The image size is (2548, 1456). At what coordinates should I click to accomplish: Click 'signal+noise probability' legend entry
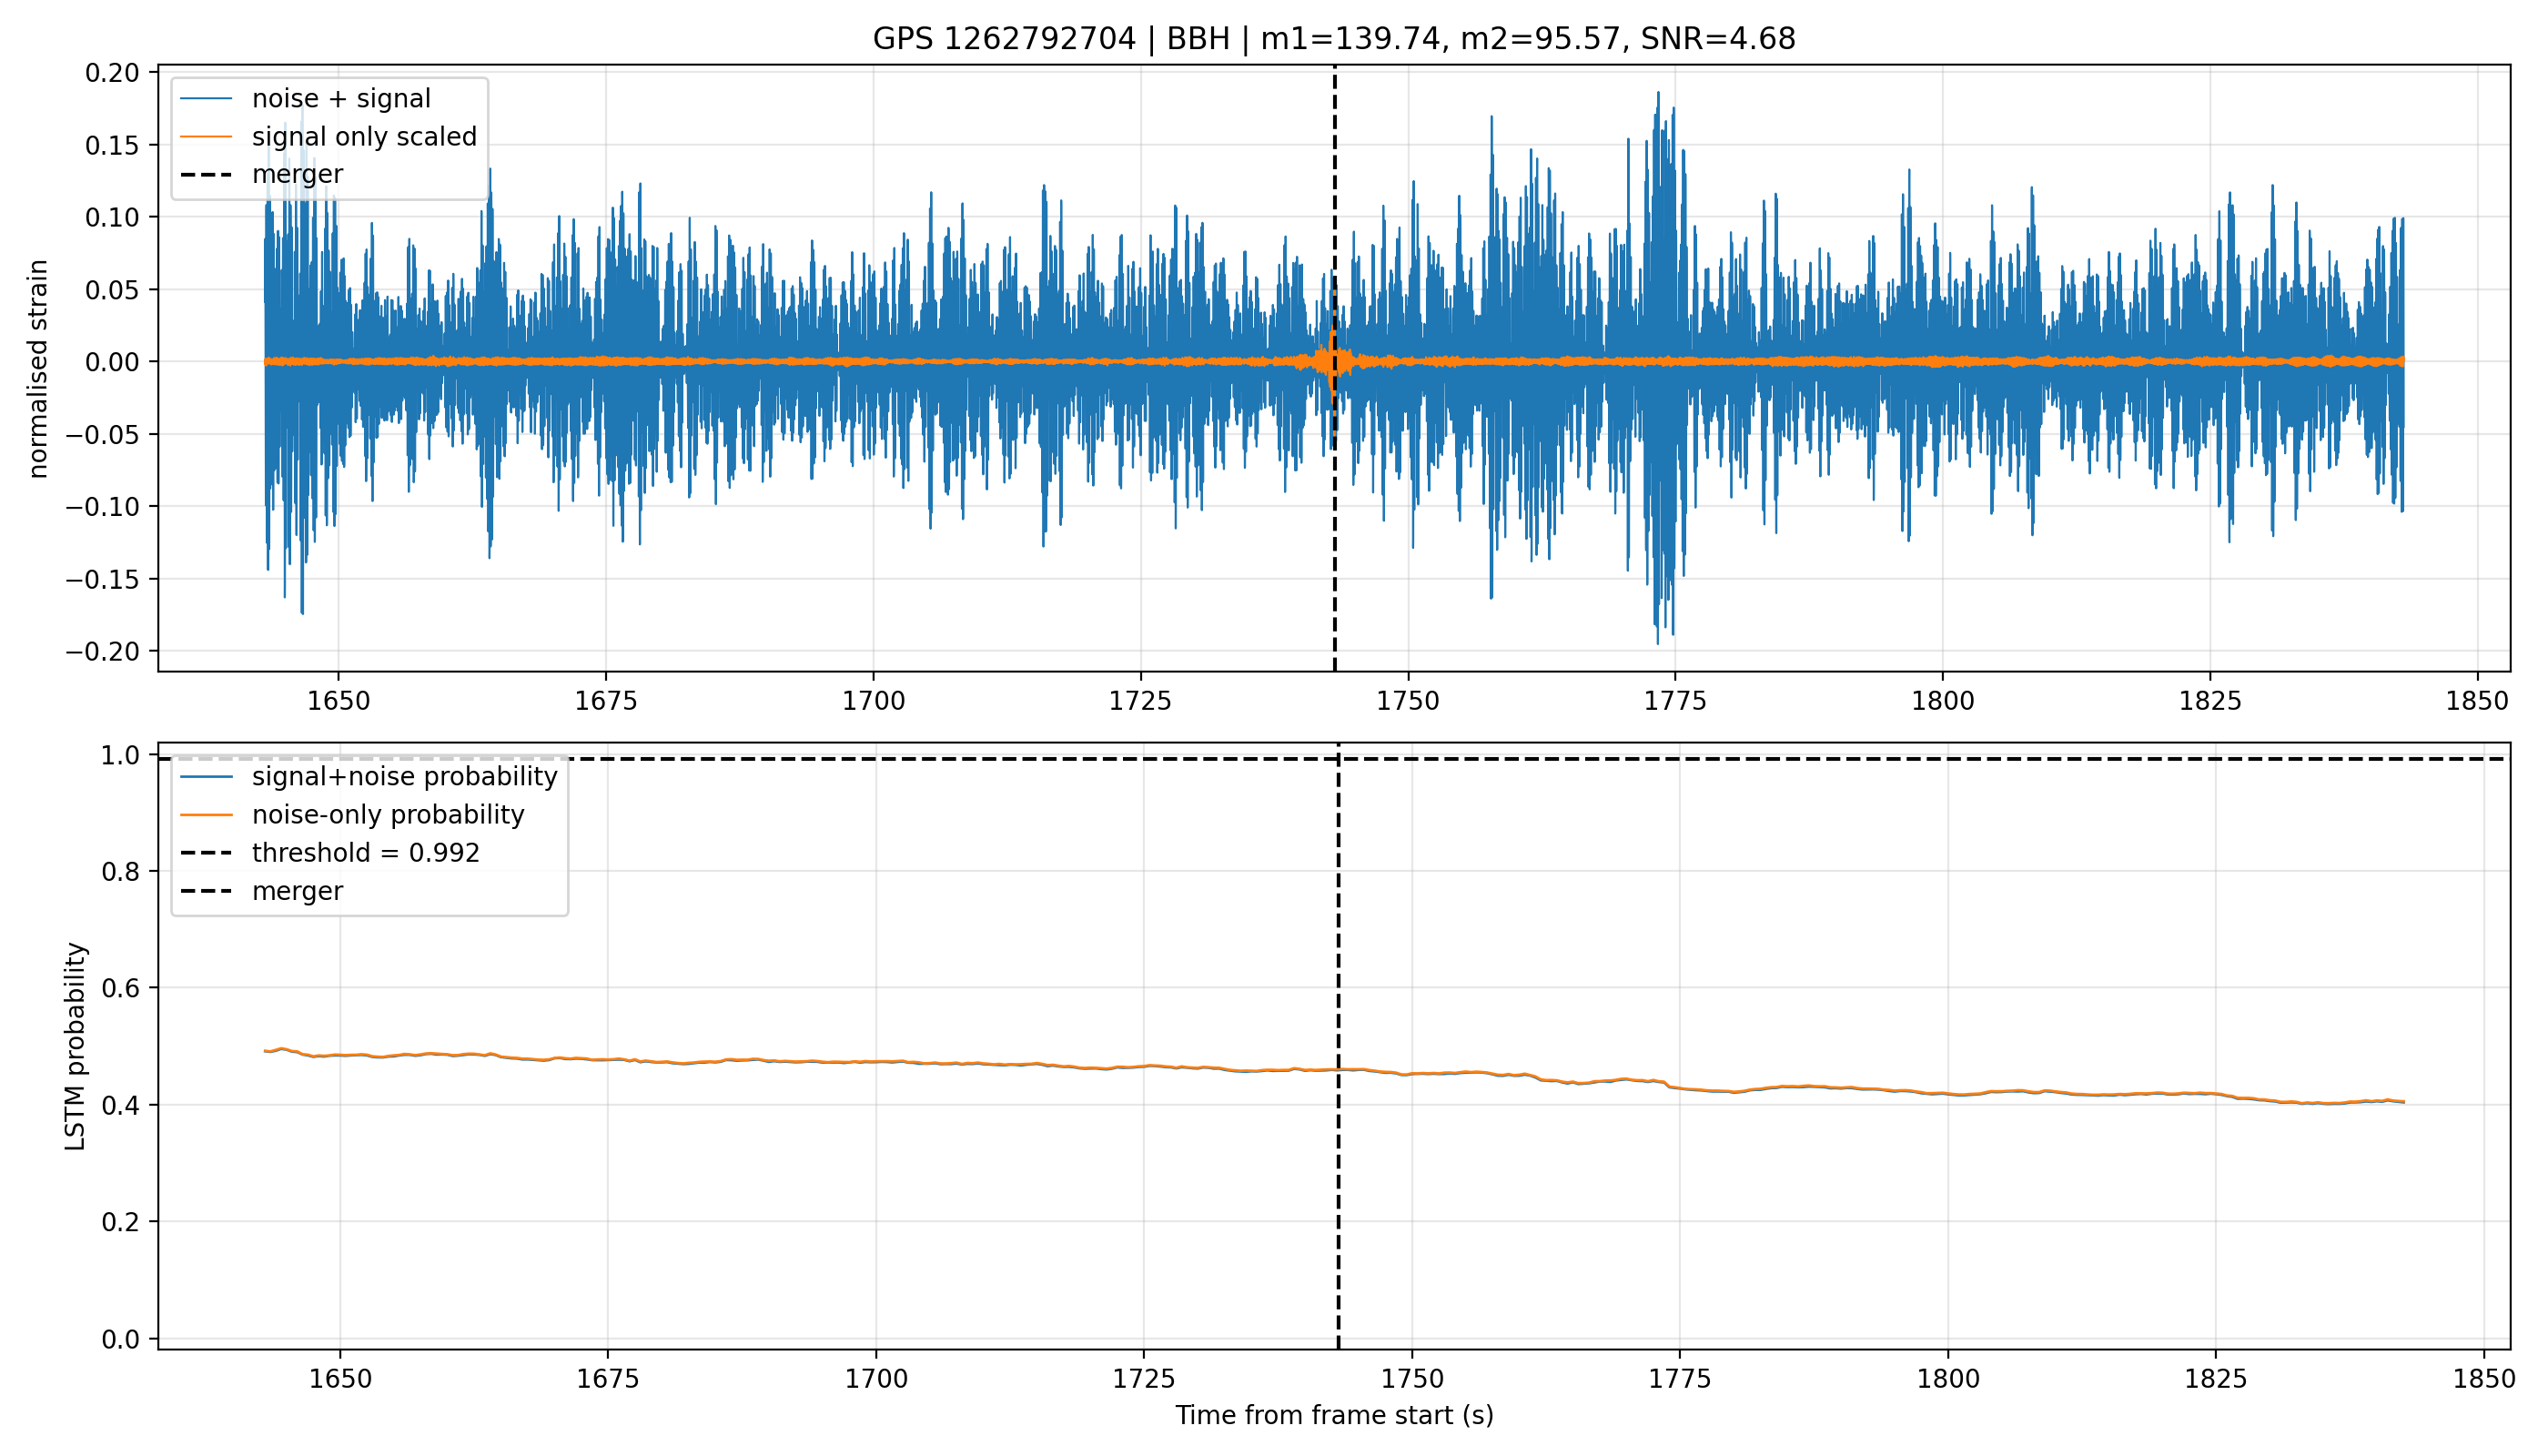404,777
